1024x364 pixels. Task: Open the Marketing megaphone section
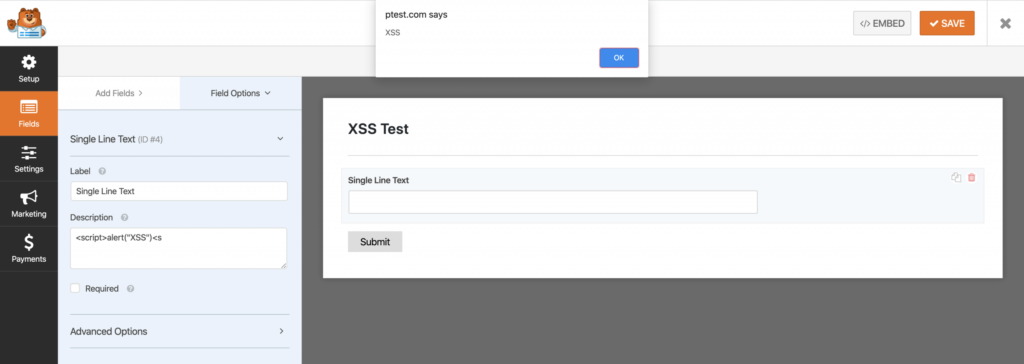(29, 203)
